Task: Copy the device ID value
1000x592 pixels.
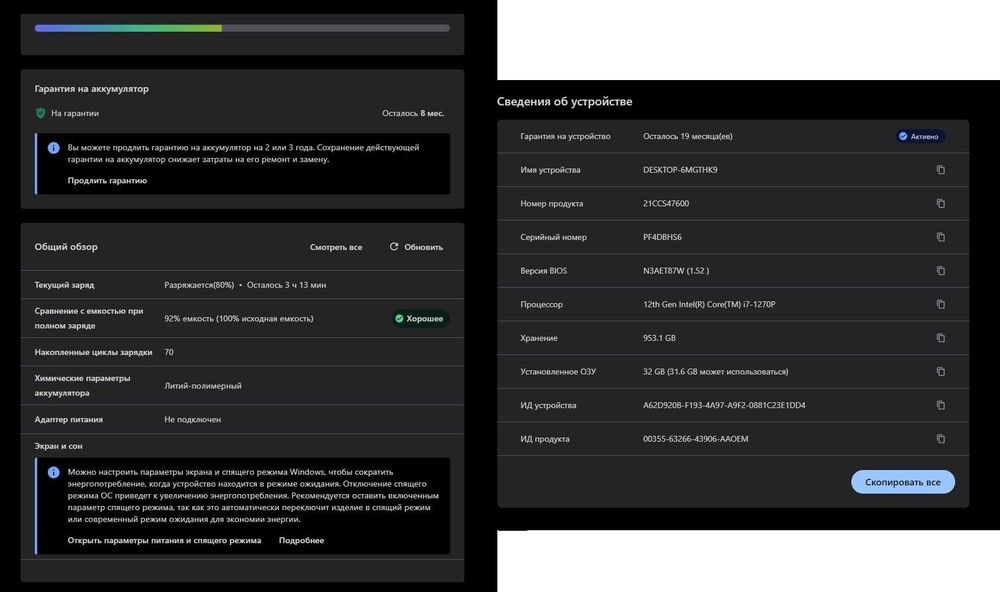Action: click(940, 405)
